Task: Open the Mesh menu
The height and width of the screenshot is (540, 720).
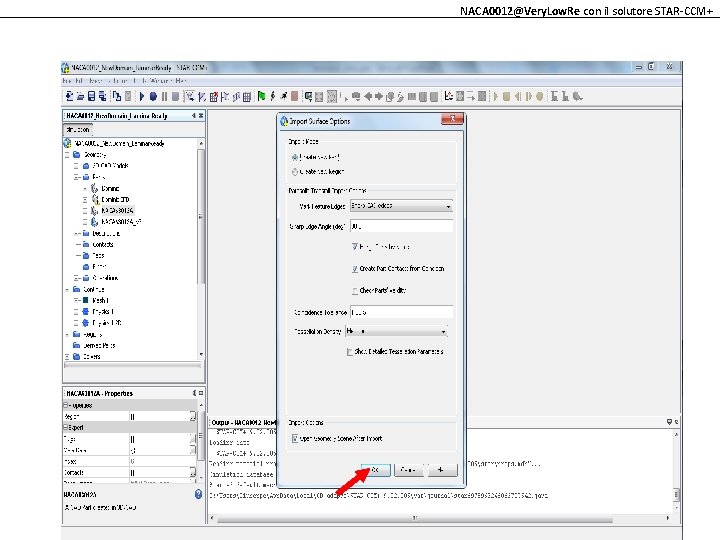Action: tap(96, 81)
